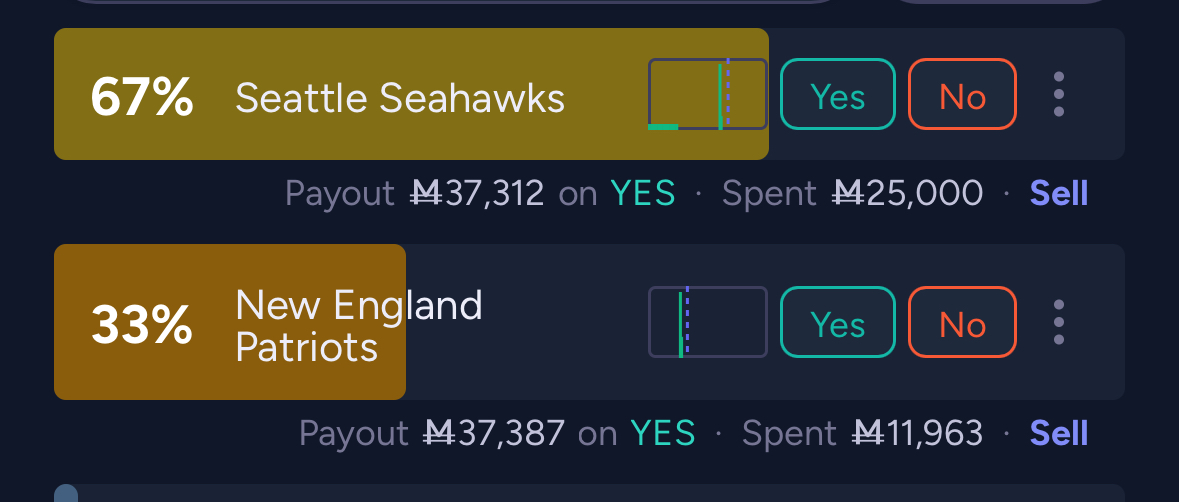Screen dimensions: 1179x502
Task: Click the Patriots payout amount Ṁ37,387
Action: pos(495,433)
